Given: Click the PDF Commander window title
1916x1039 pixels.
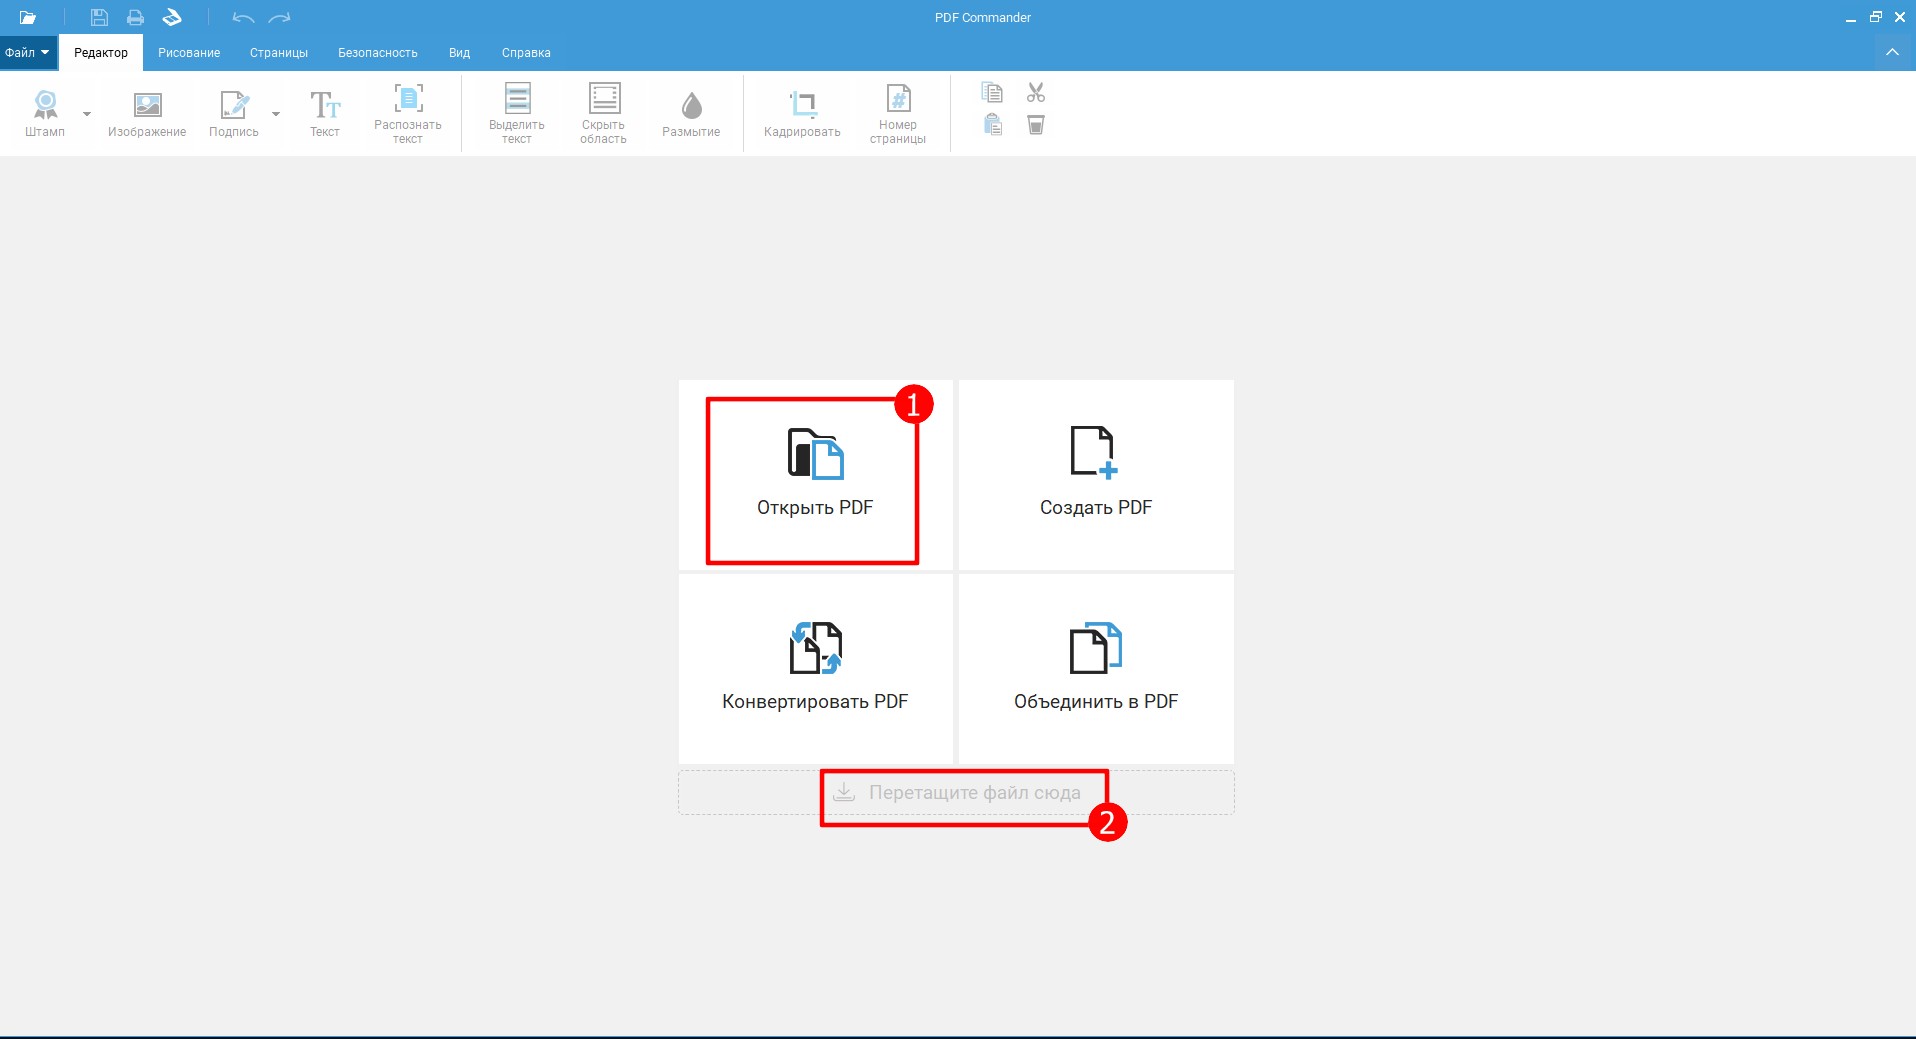Looking at the screenshot, I should tap(983, 17).
